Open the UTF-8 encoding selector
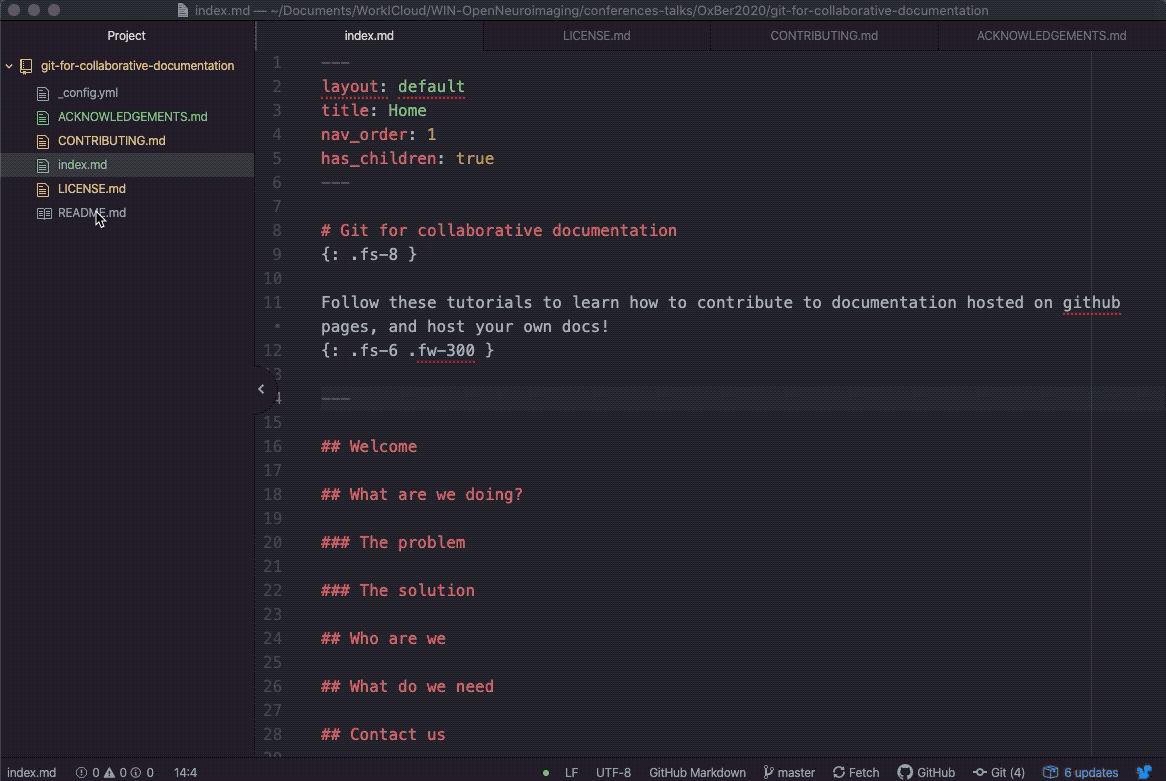Screen dimensions: 1166x781 (x=613, y=772)
